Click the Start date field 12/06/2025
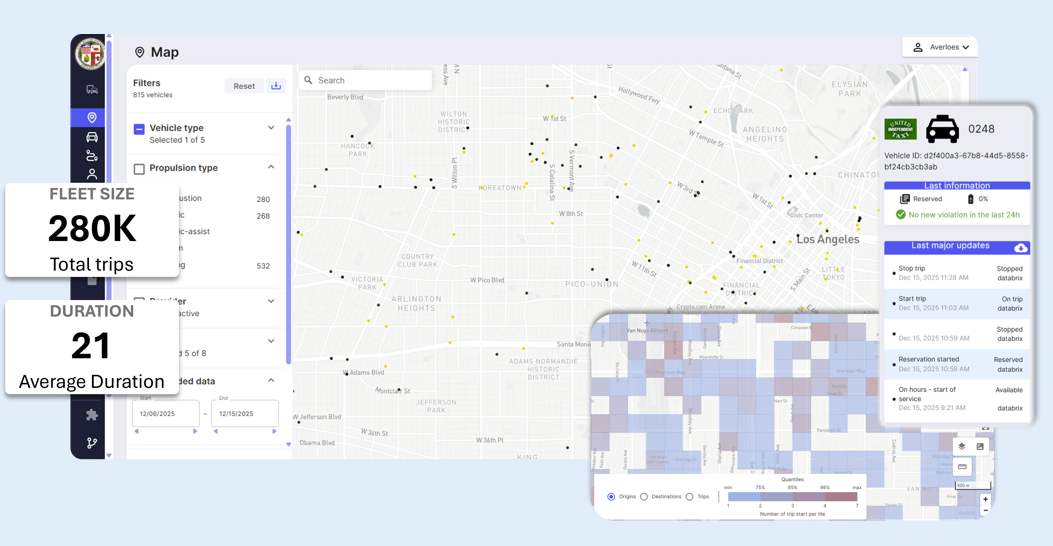Image resolution: width=1053 pixels, height=546 pixels. (165, 413)
